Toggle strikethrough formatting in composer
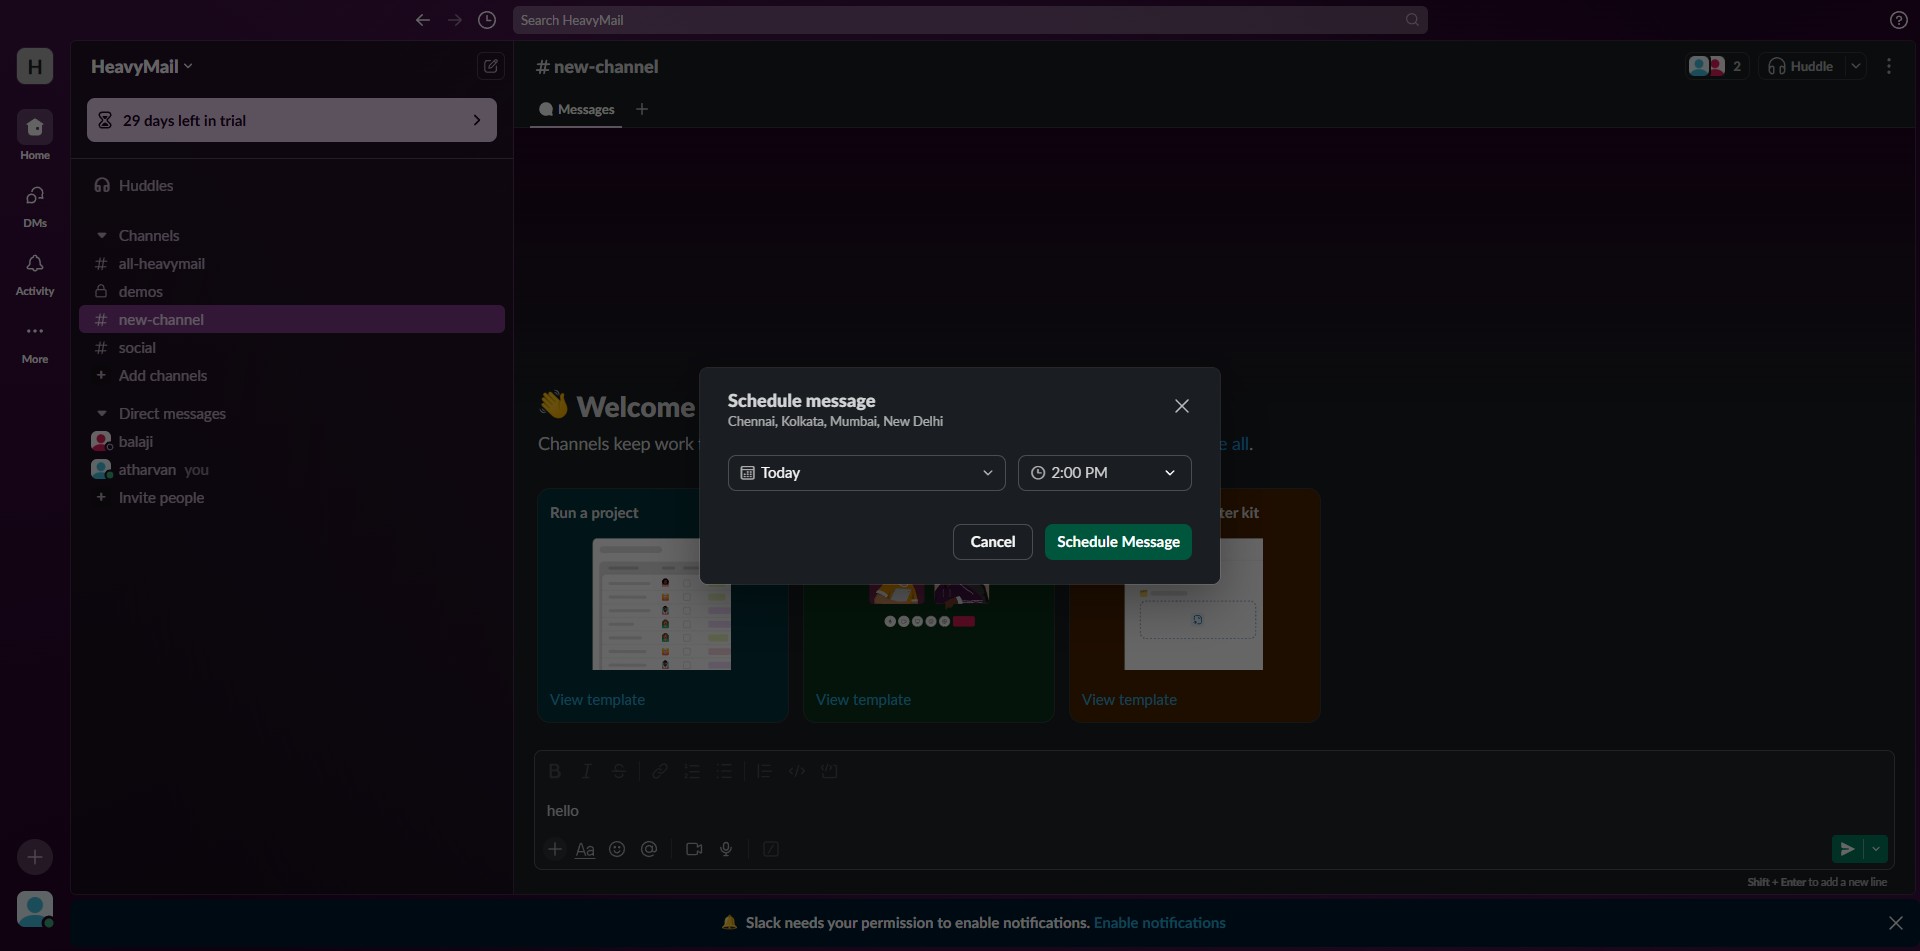The image size is (1920, 951). (x=619, y=771)
